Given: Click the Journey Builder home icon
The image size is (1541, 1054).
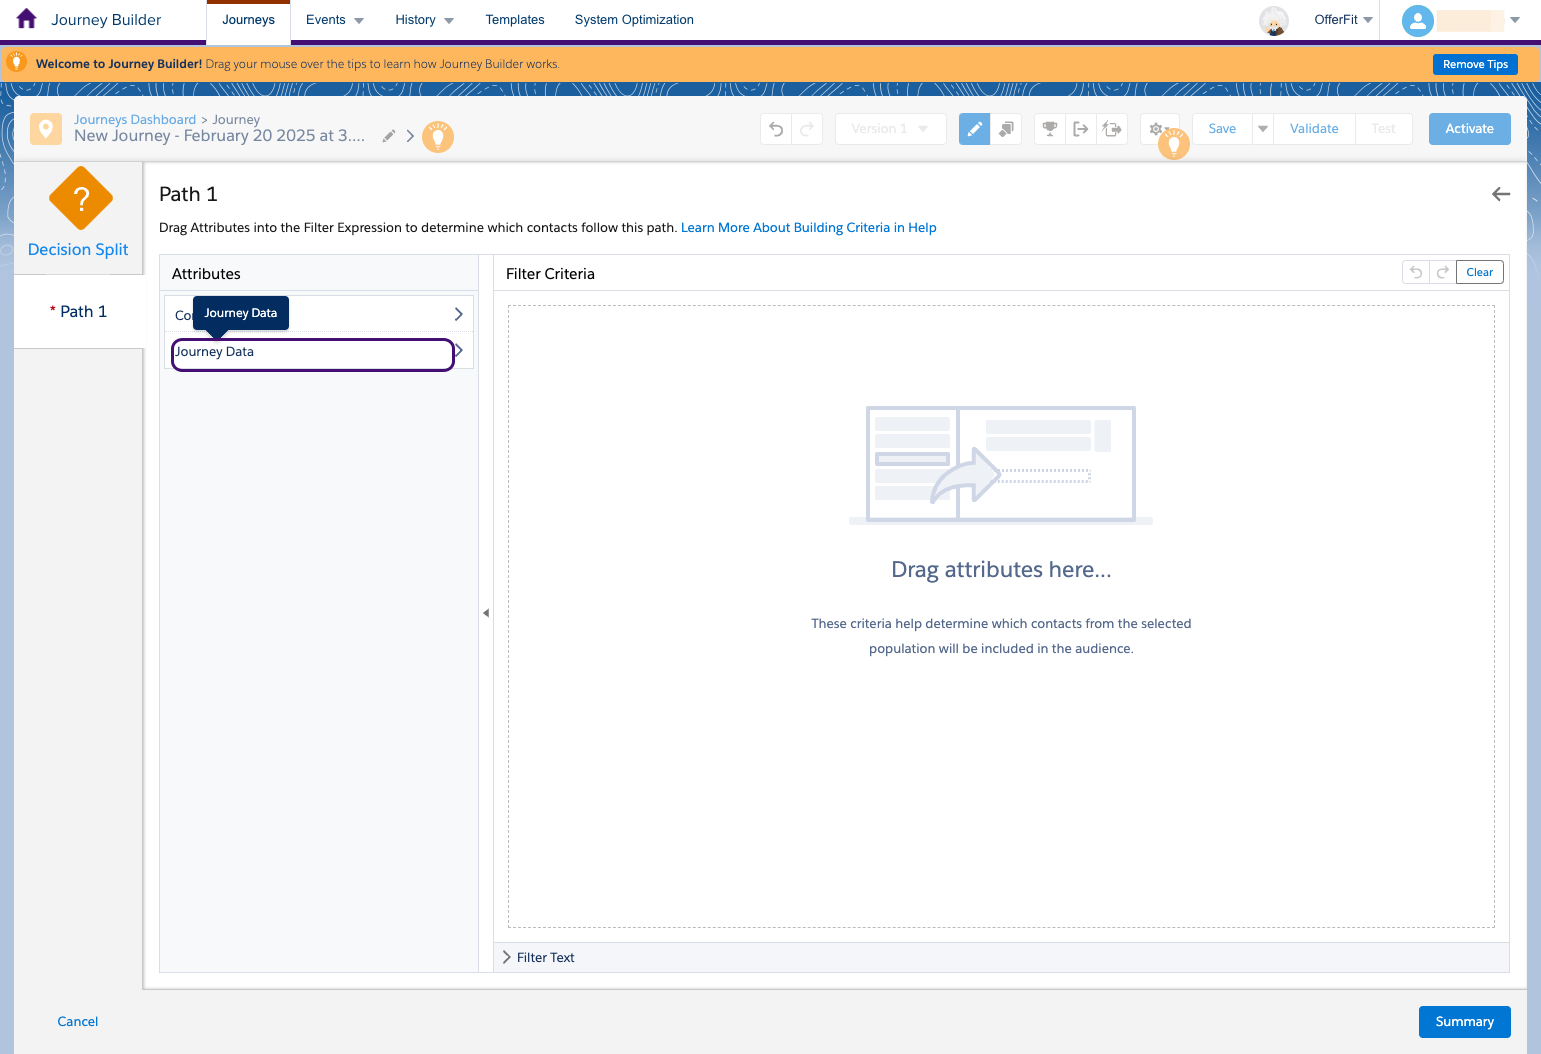Looking at the screenshot, I should point(26,18).
